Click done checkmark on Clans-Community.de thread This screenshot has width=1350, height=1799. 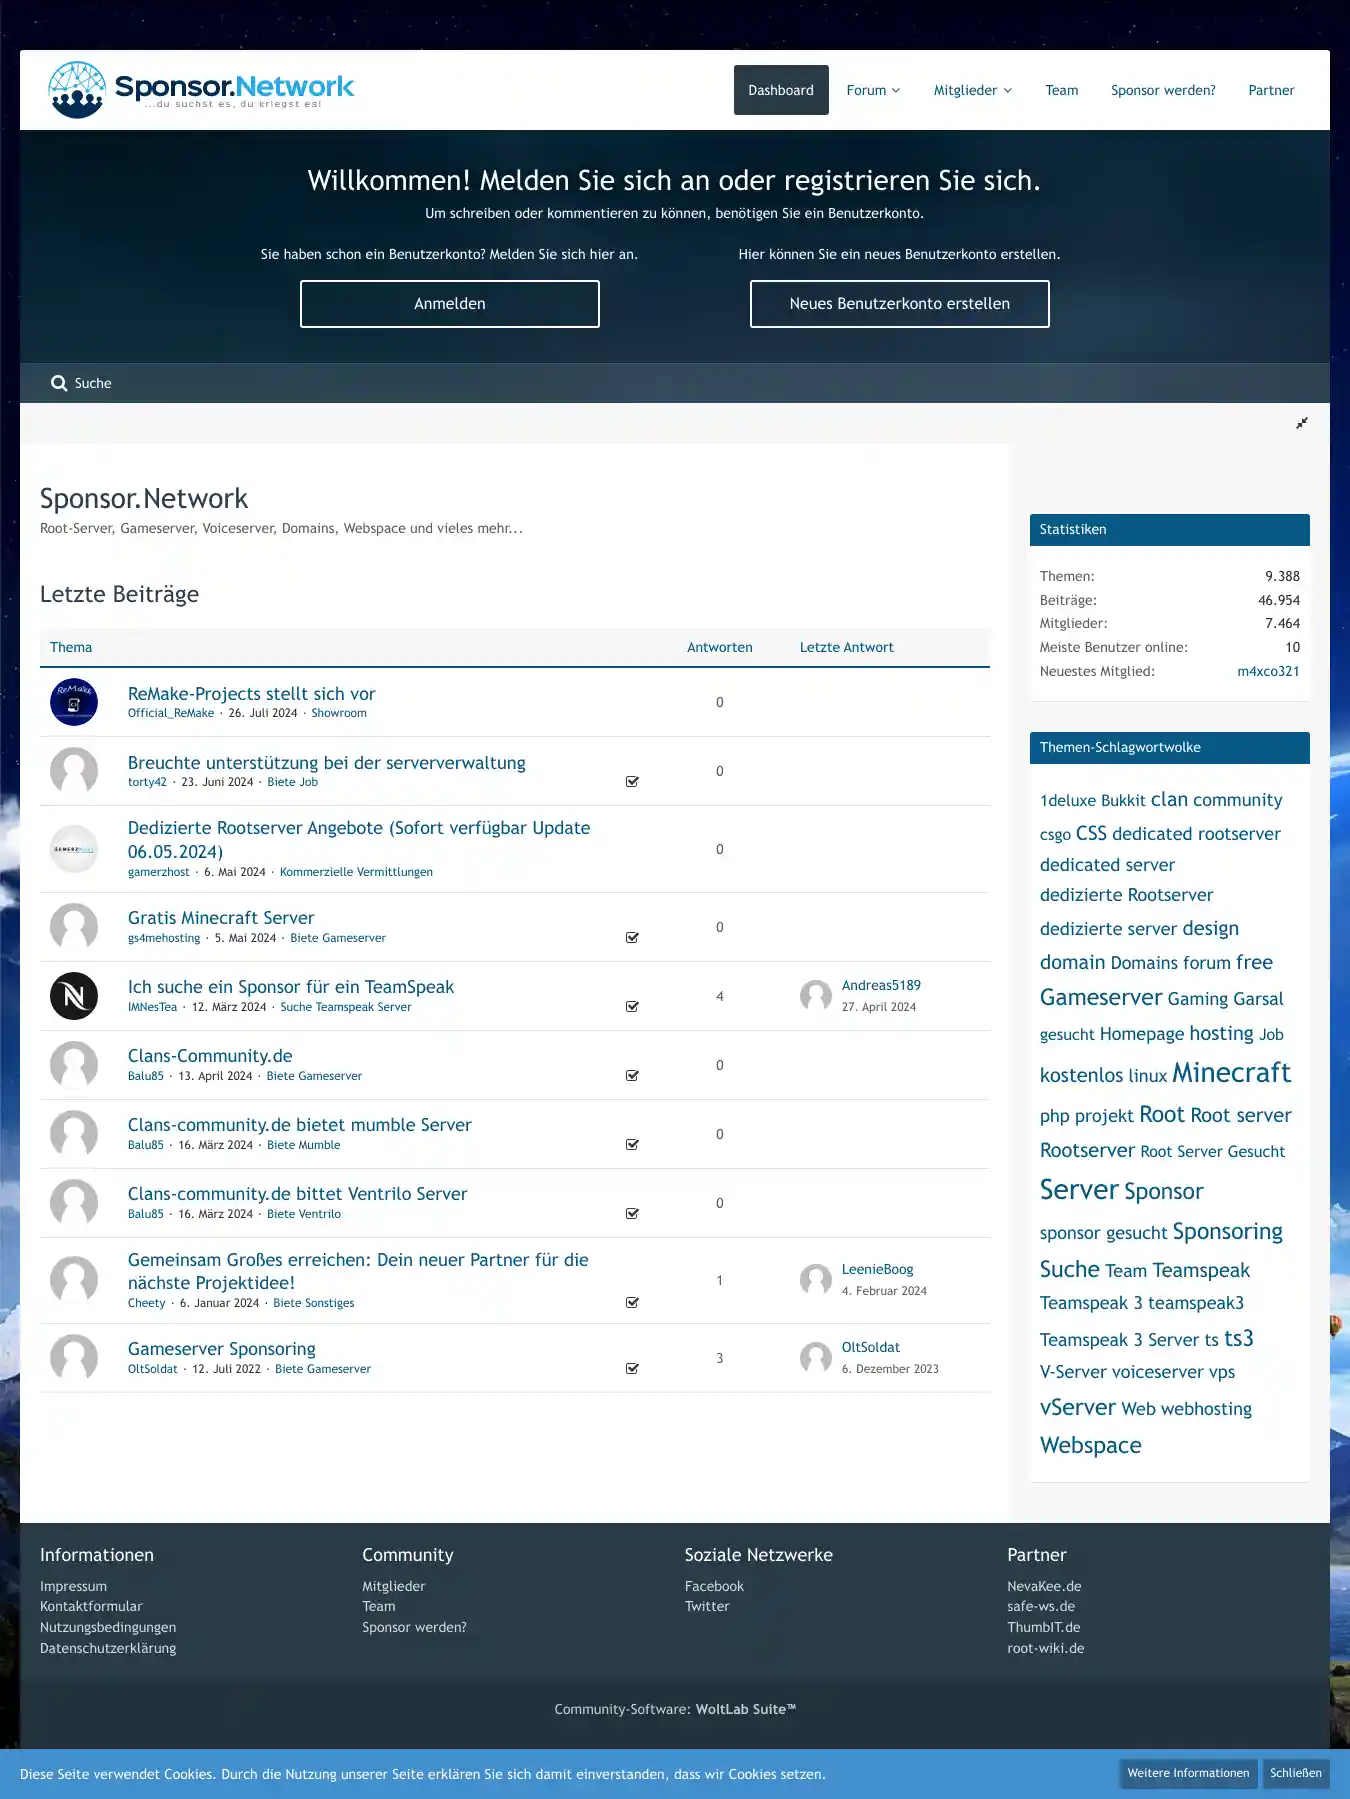[x=632, y=1076]
